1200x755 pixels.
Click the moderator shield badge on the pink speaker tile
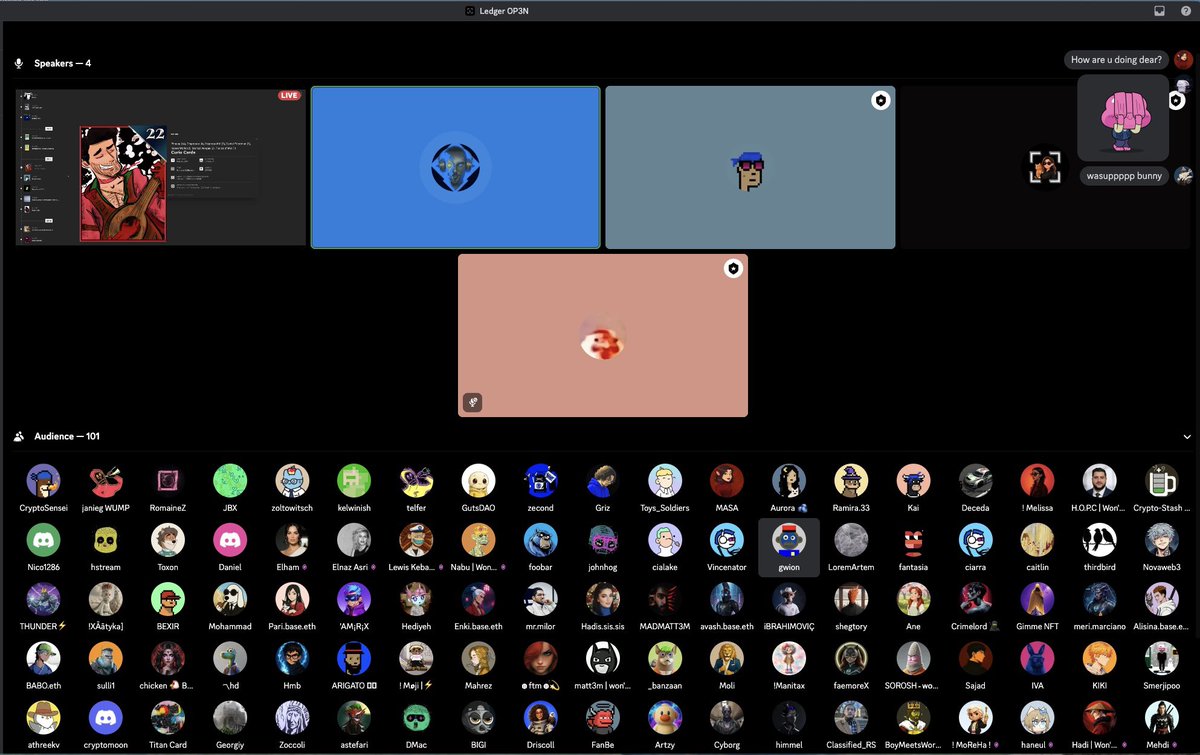click(x=733, y=268)
